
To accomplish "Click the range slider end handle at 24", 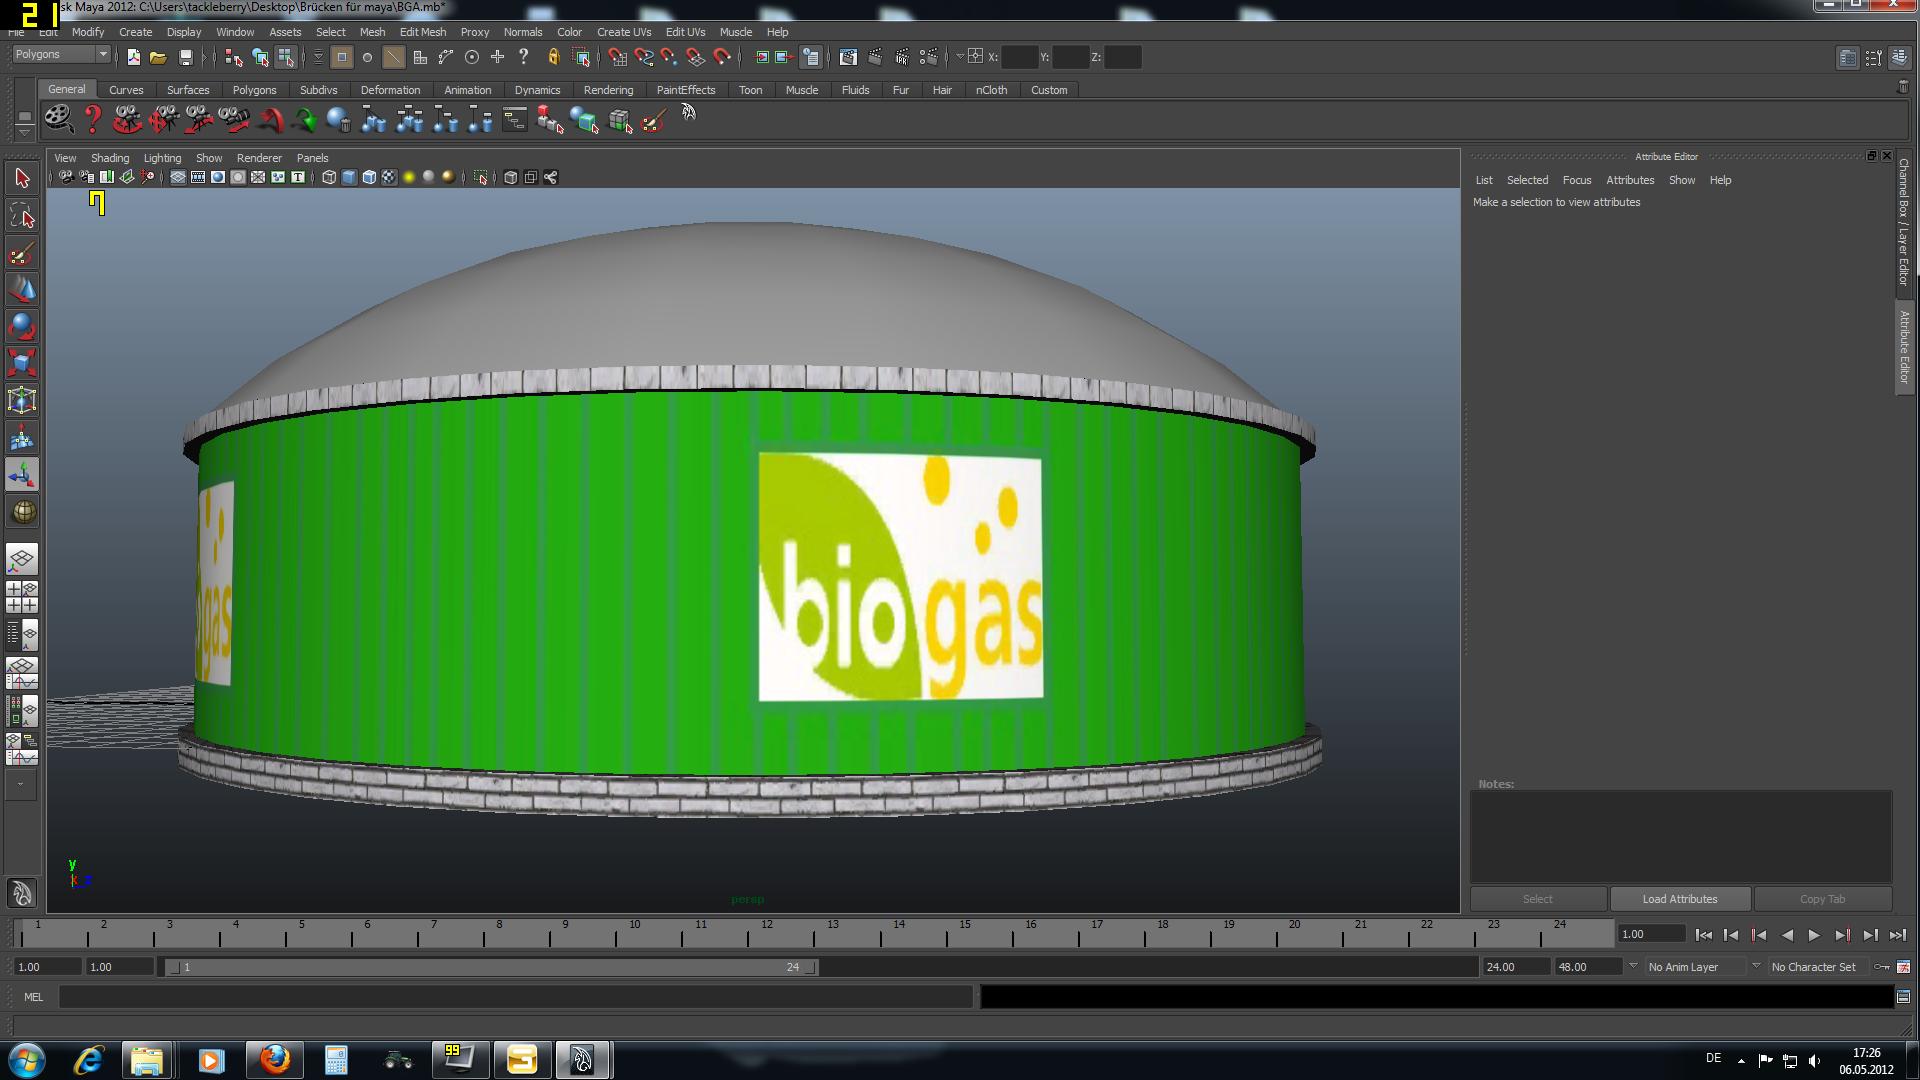I will (x=811, y=967).
